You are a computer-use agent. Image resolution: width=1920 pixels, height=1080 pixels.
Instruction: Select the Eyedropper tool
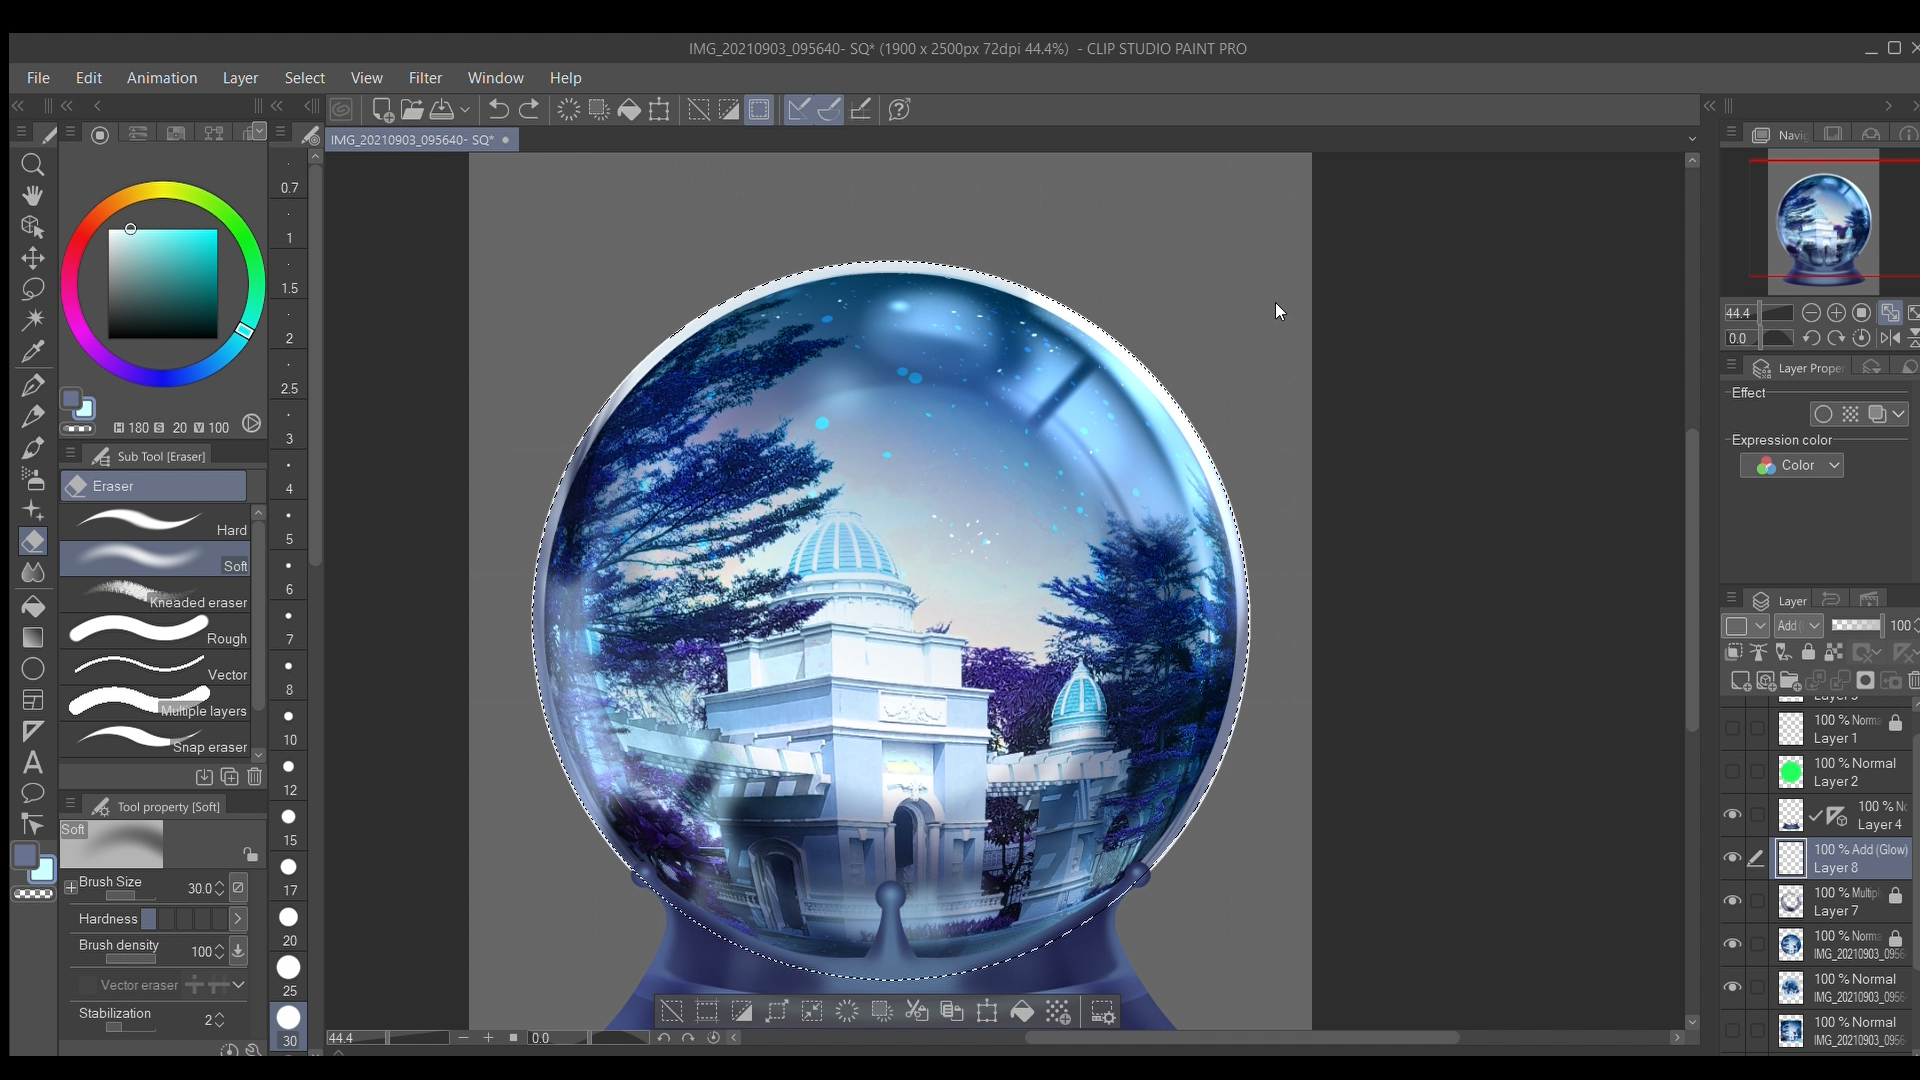pyautogui.click(x=33, y=351)
